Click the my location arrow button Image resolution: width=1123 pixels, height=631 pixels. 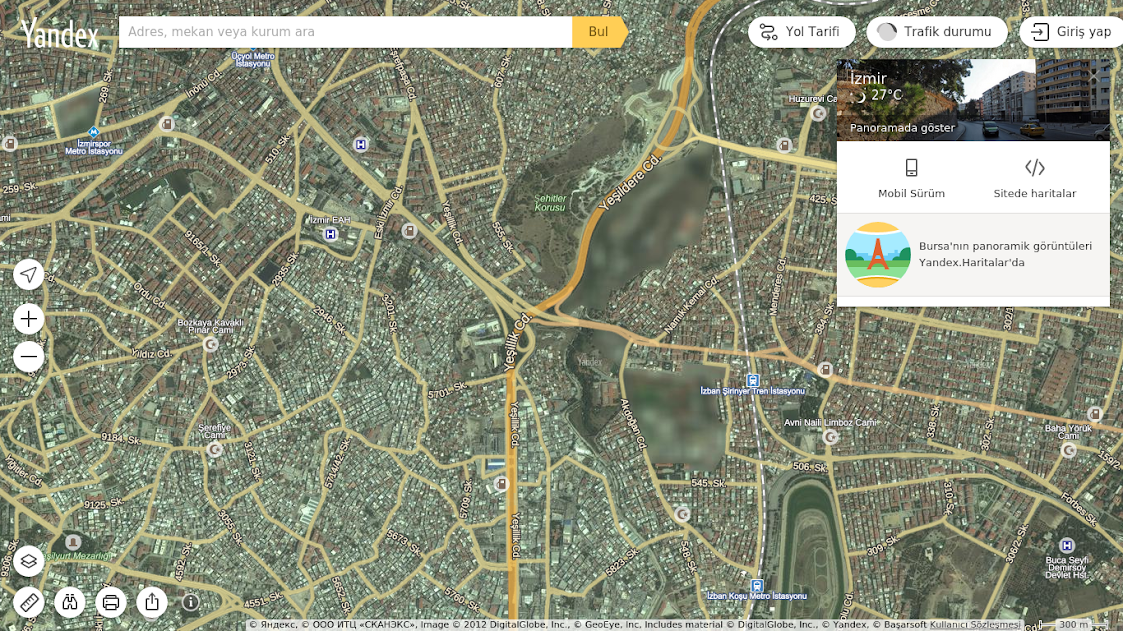coord(29,275)
